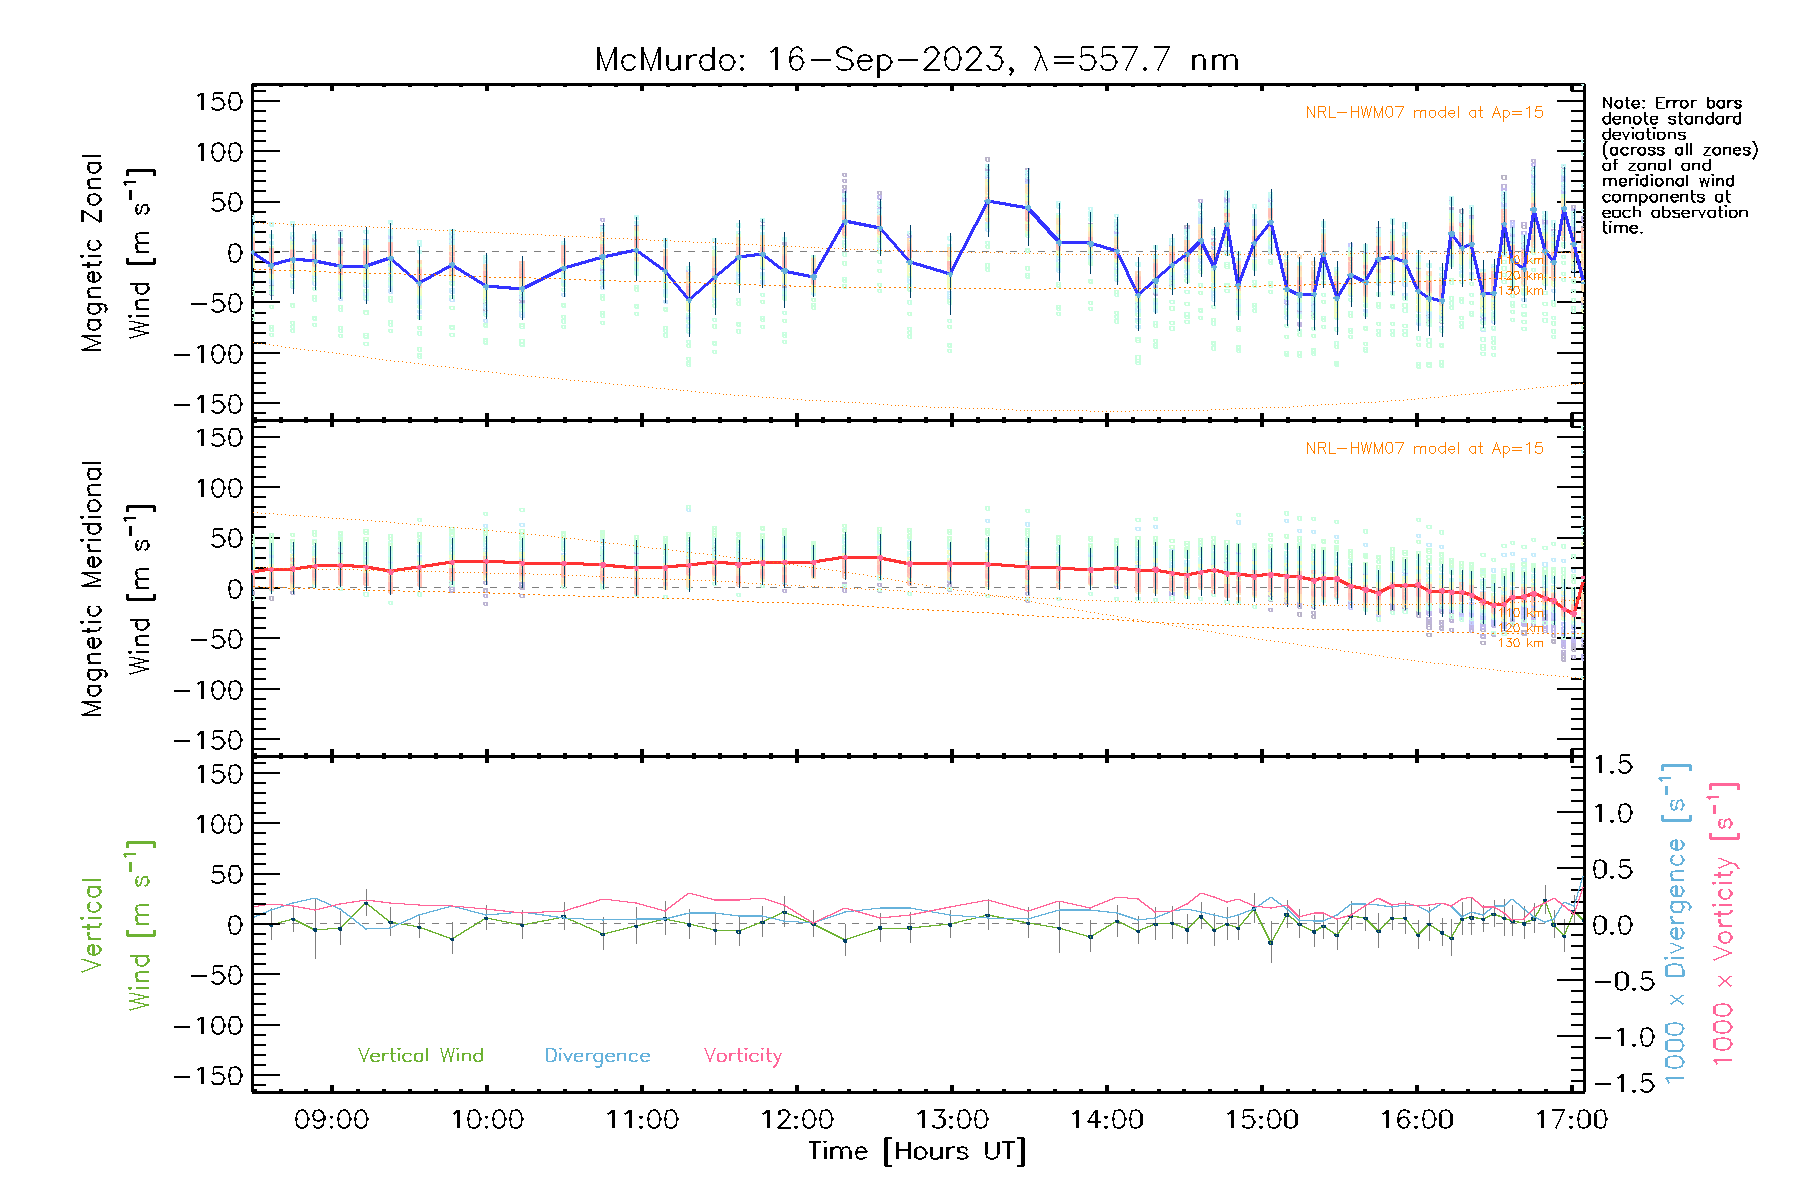This screenshot has width=1800, height=1200.
Task: Click the '1000 x Vorticity' right axis label
Action: click(x=1724, y=925)
